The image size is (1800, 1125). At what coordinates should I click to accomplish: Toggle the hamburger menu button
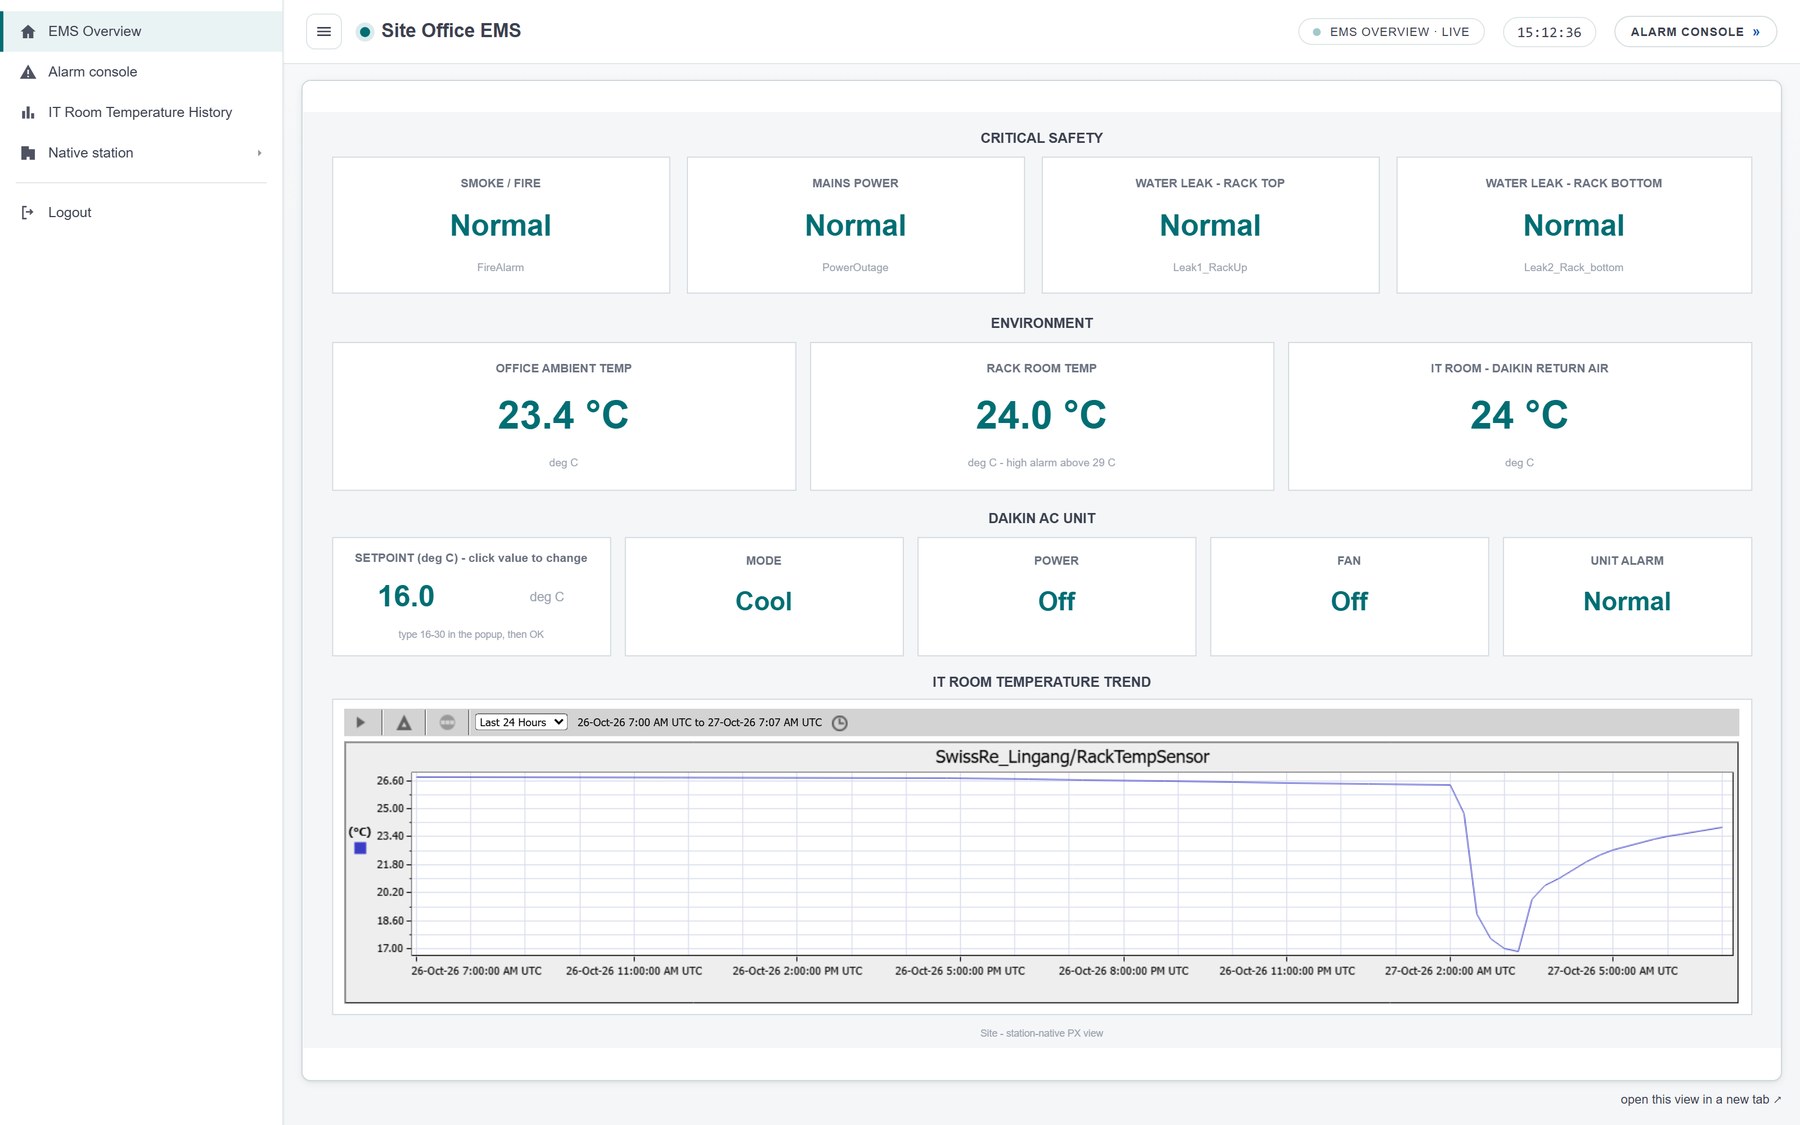coord(324,31)
